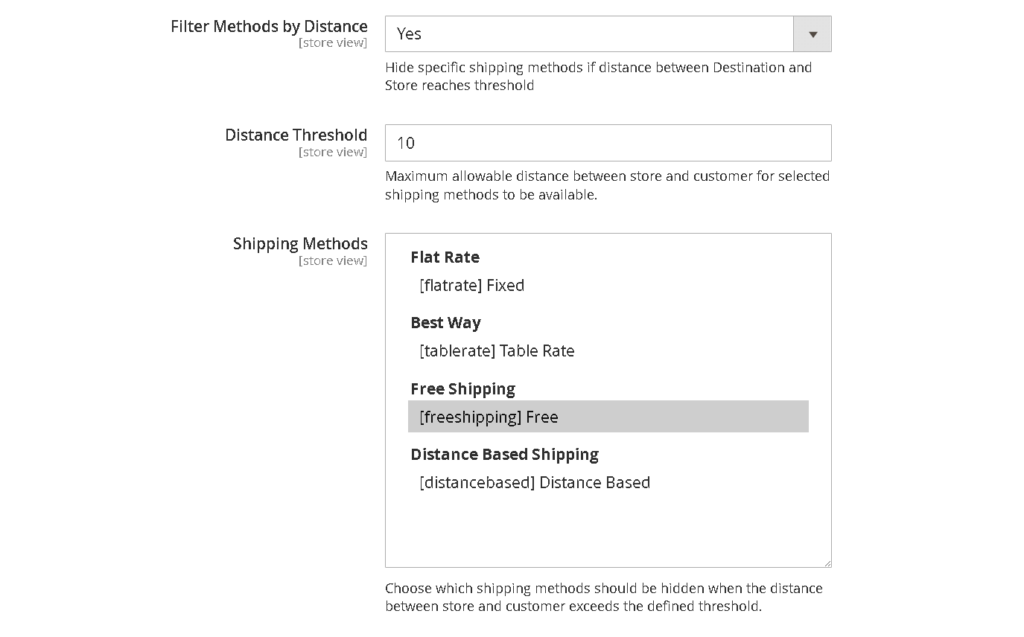Select the value 10 in Distance Threshold
This screenshot has width=1024, height=637.
click(404, 143)
